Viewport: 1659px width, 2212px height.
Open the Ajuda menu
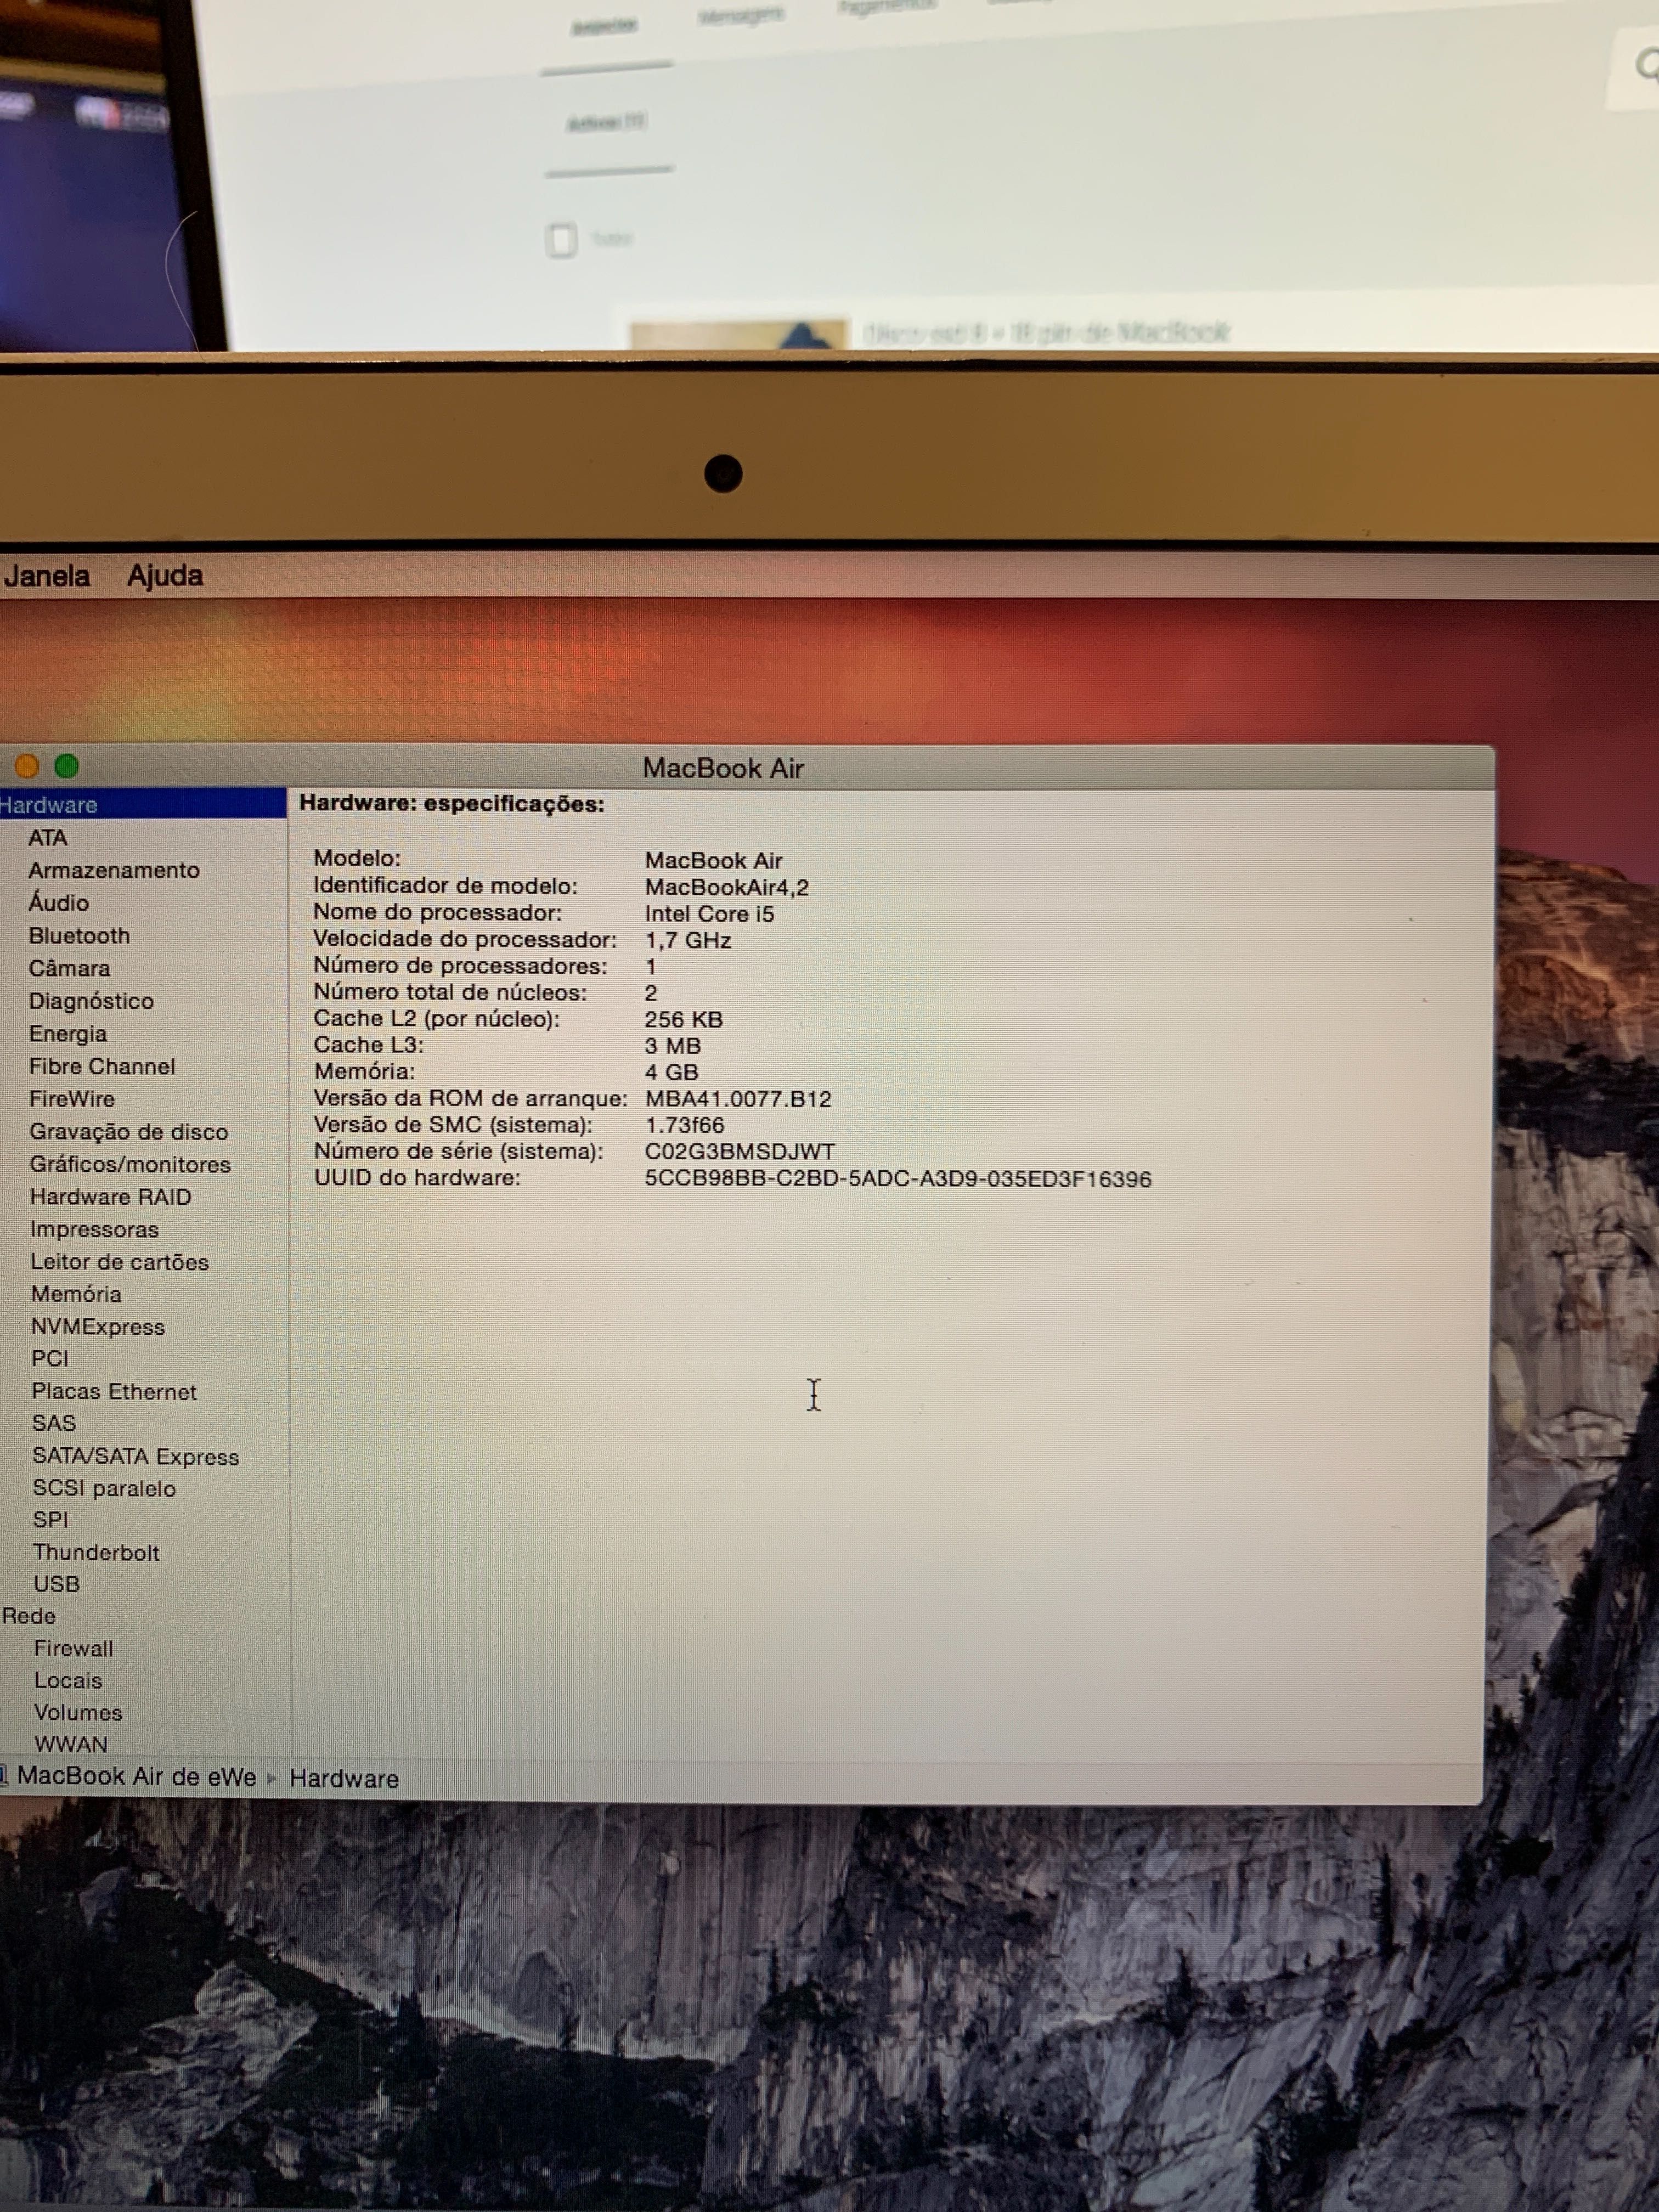click(165, 576)
